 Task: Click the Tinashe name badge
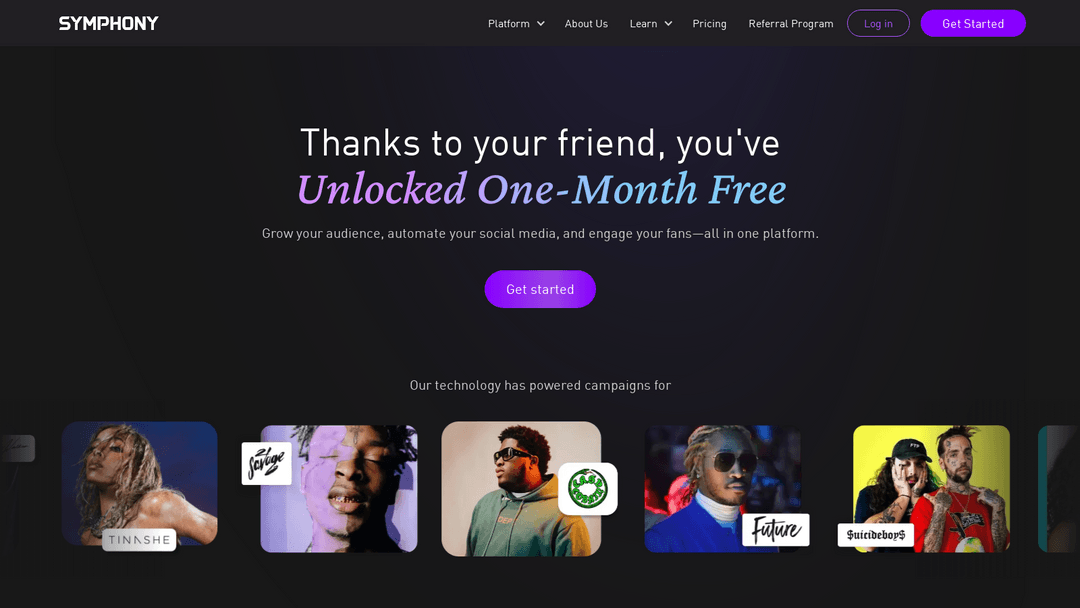pos(139,540)
